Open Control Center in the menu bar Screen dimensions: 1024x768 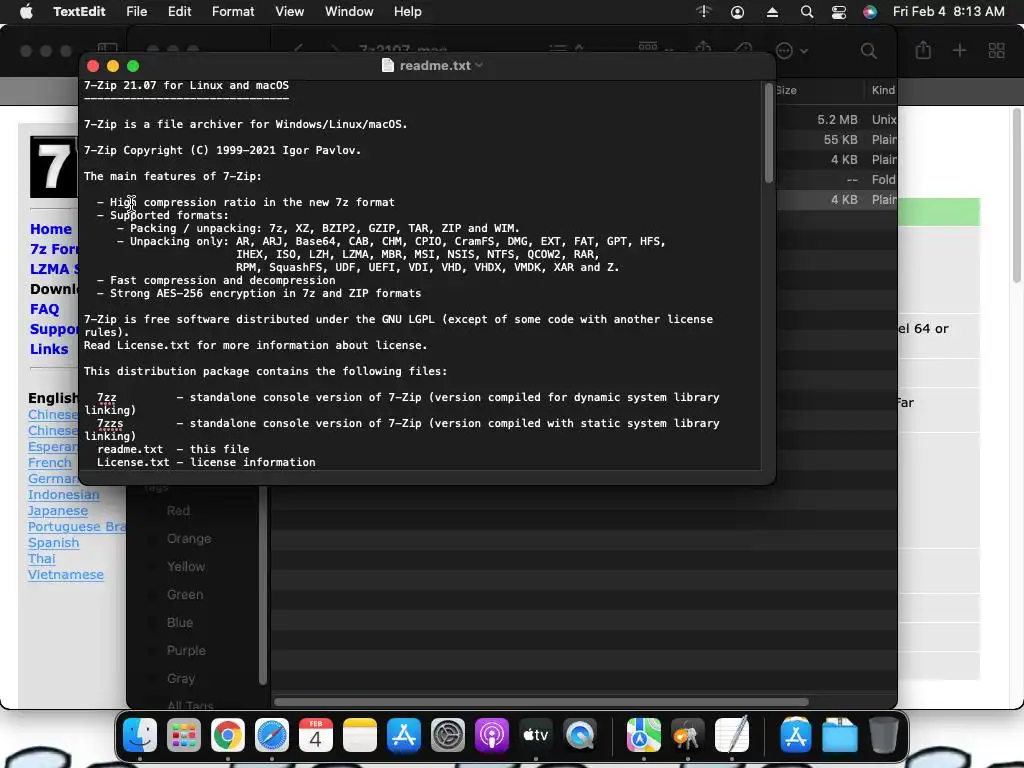tap(839, 12)
